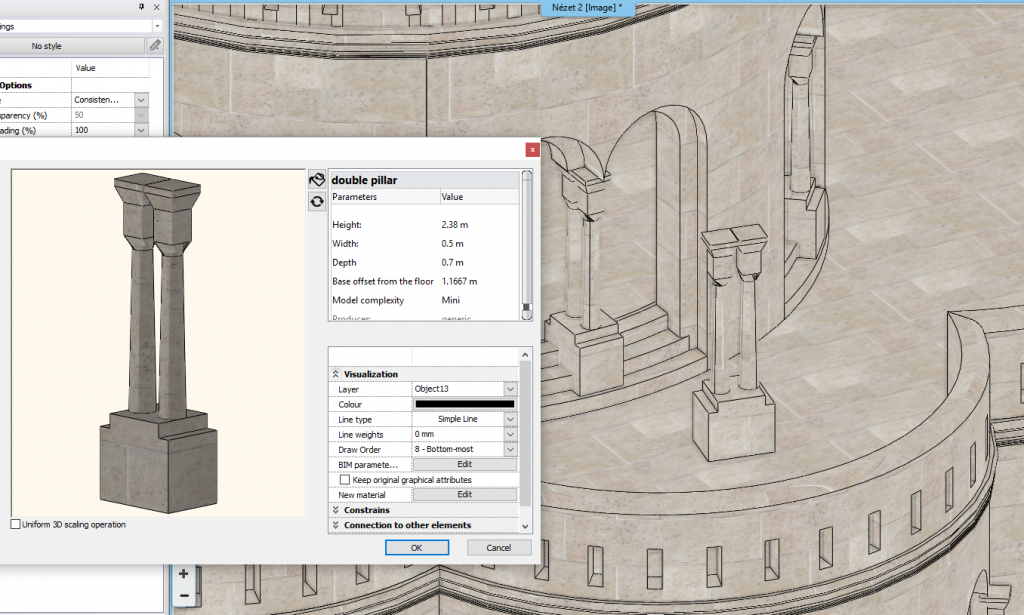The height and width of the screenshot is (615, 1024).
Task: Check Keep original graphical attributes
Action: pos(345,480)
